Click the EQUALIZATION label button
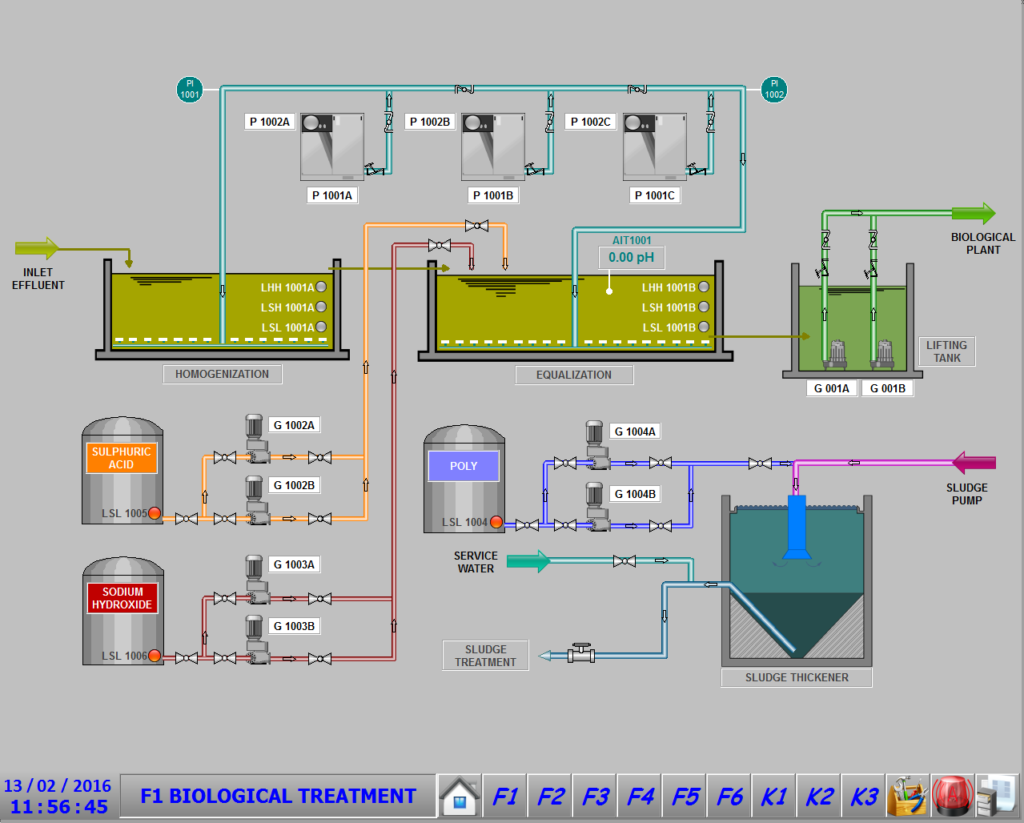 coord(574,375)
